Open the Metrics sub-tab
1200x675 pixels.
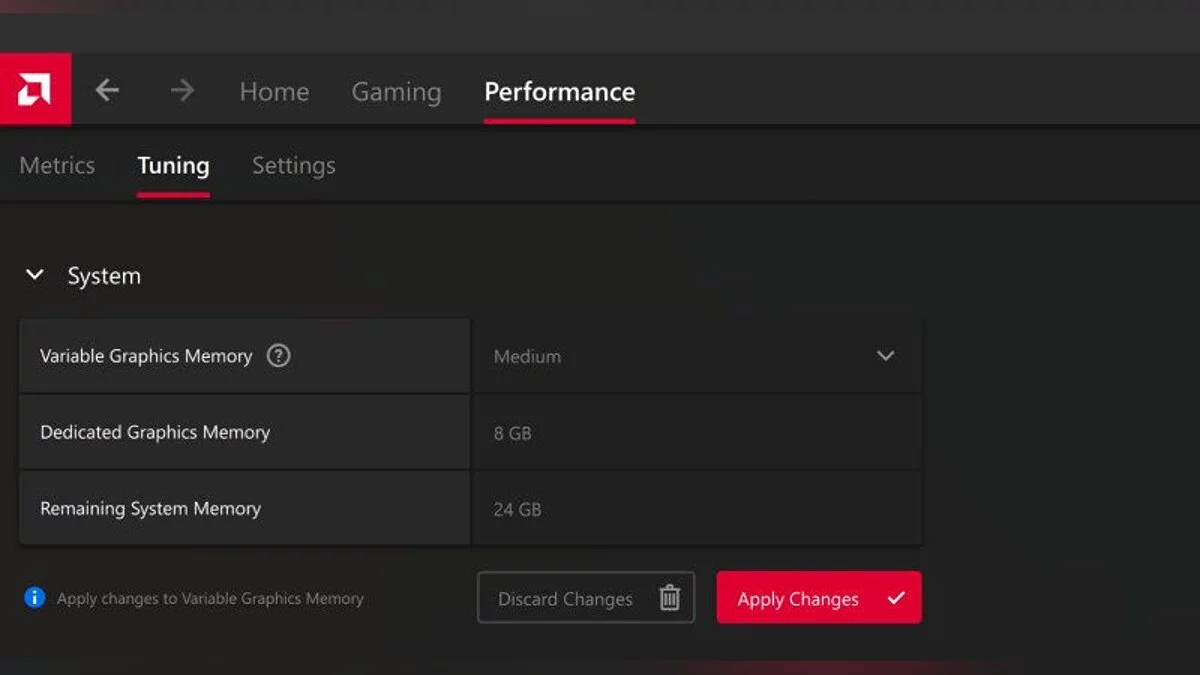point(57,166)
